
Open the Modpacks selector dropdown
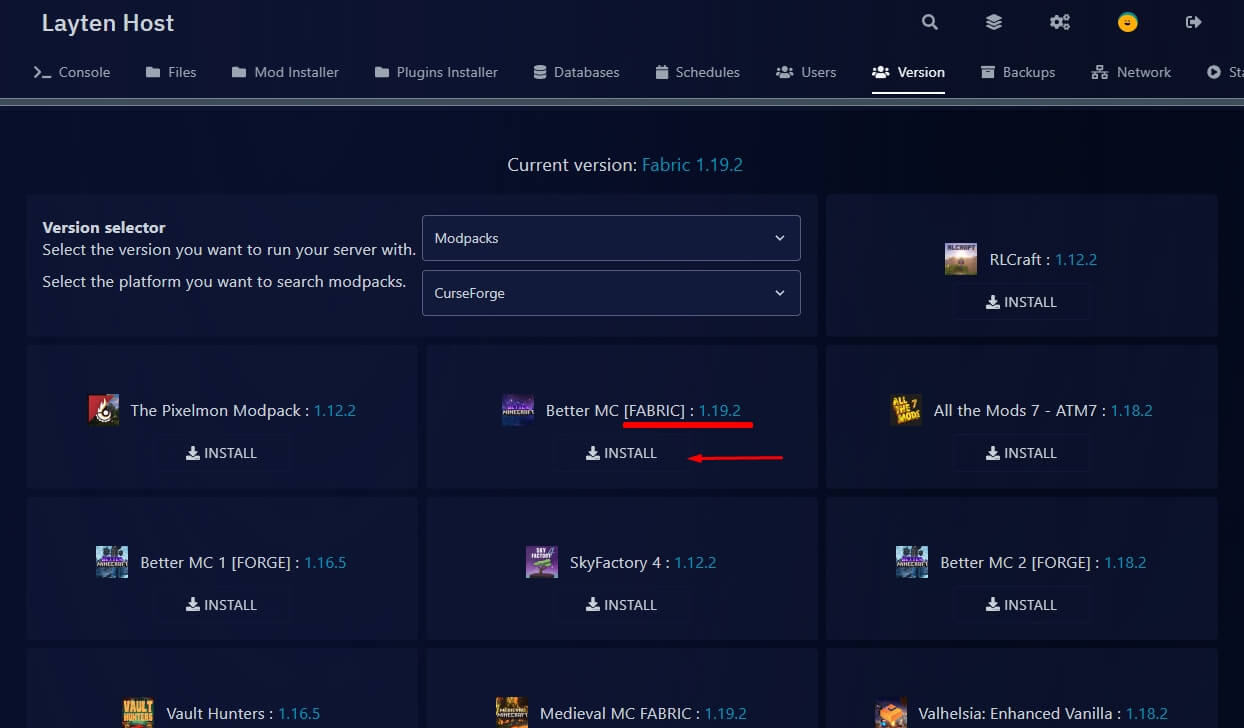coord(611,238)
